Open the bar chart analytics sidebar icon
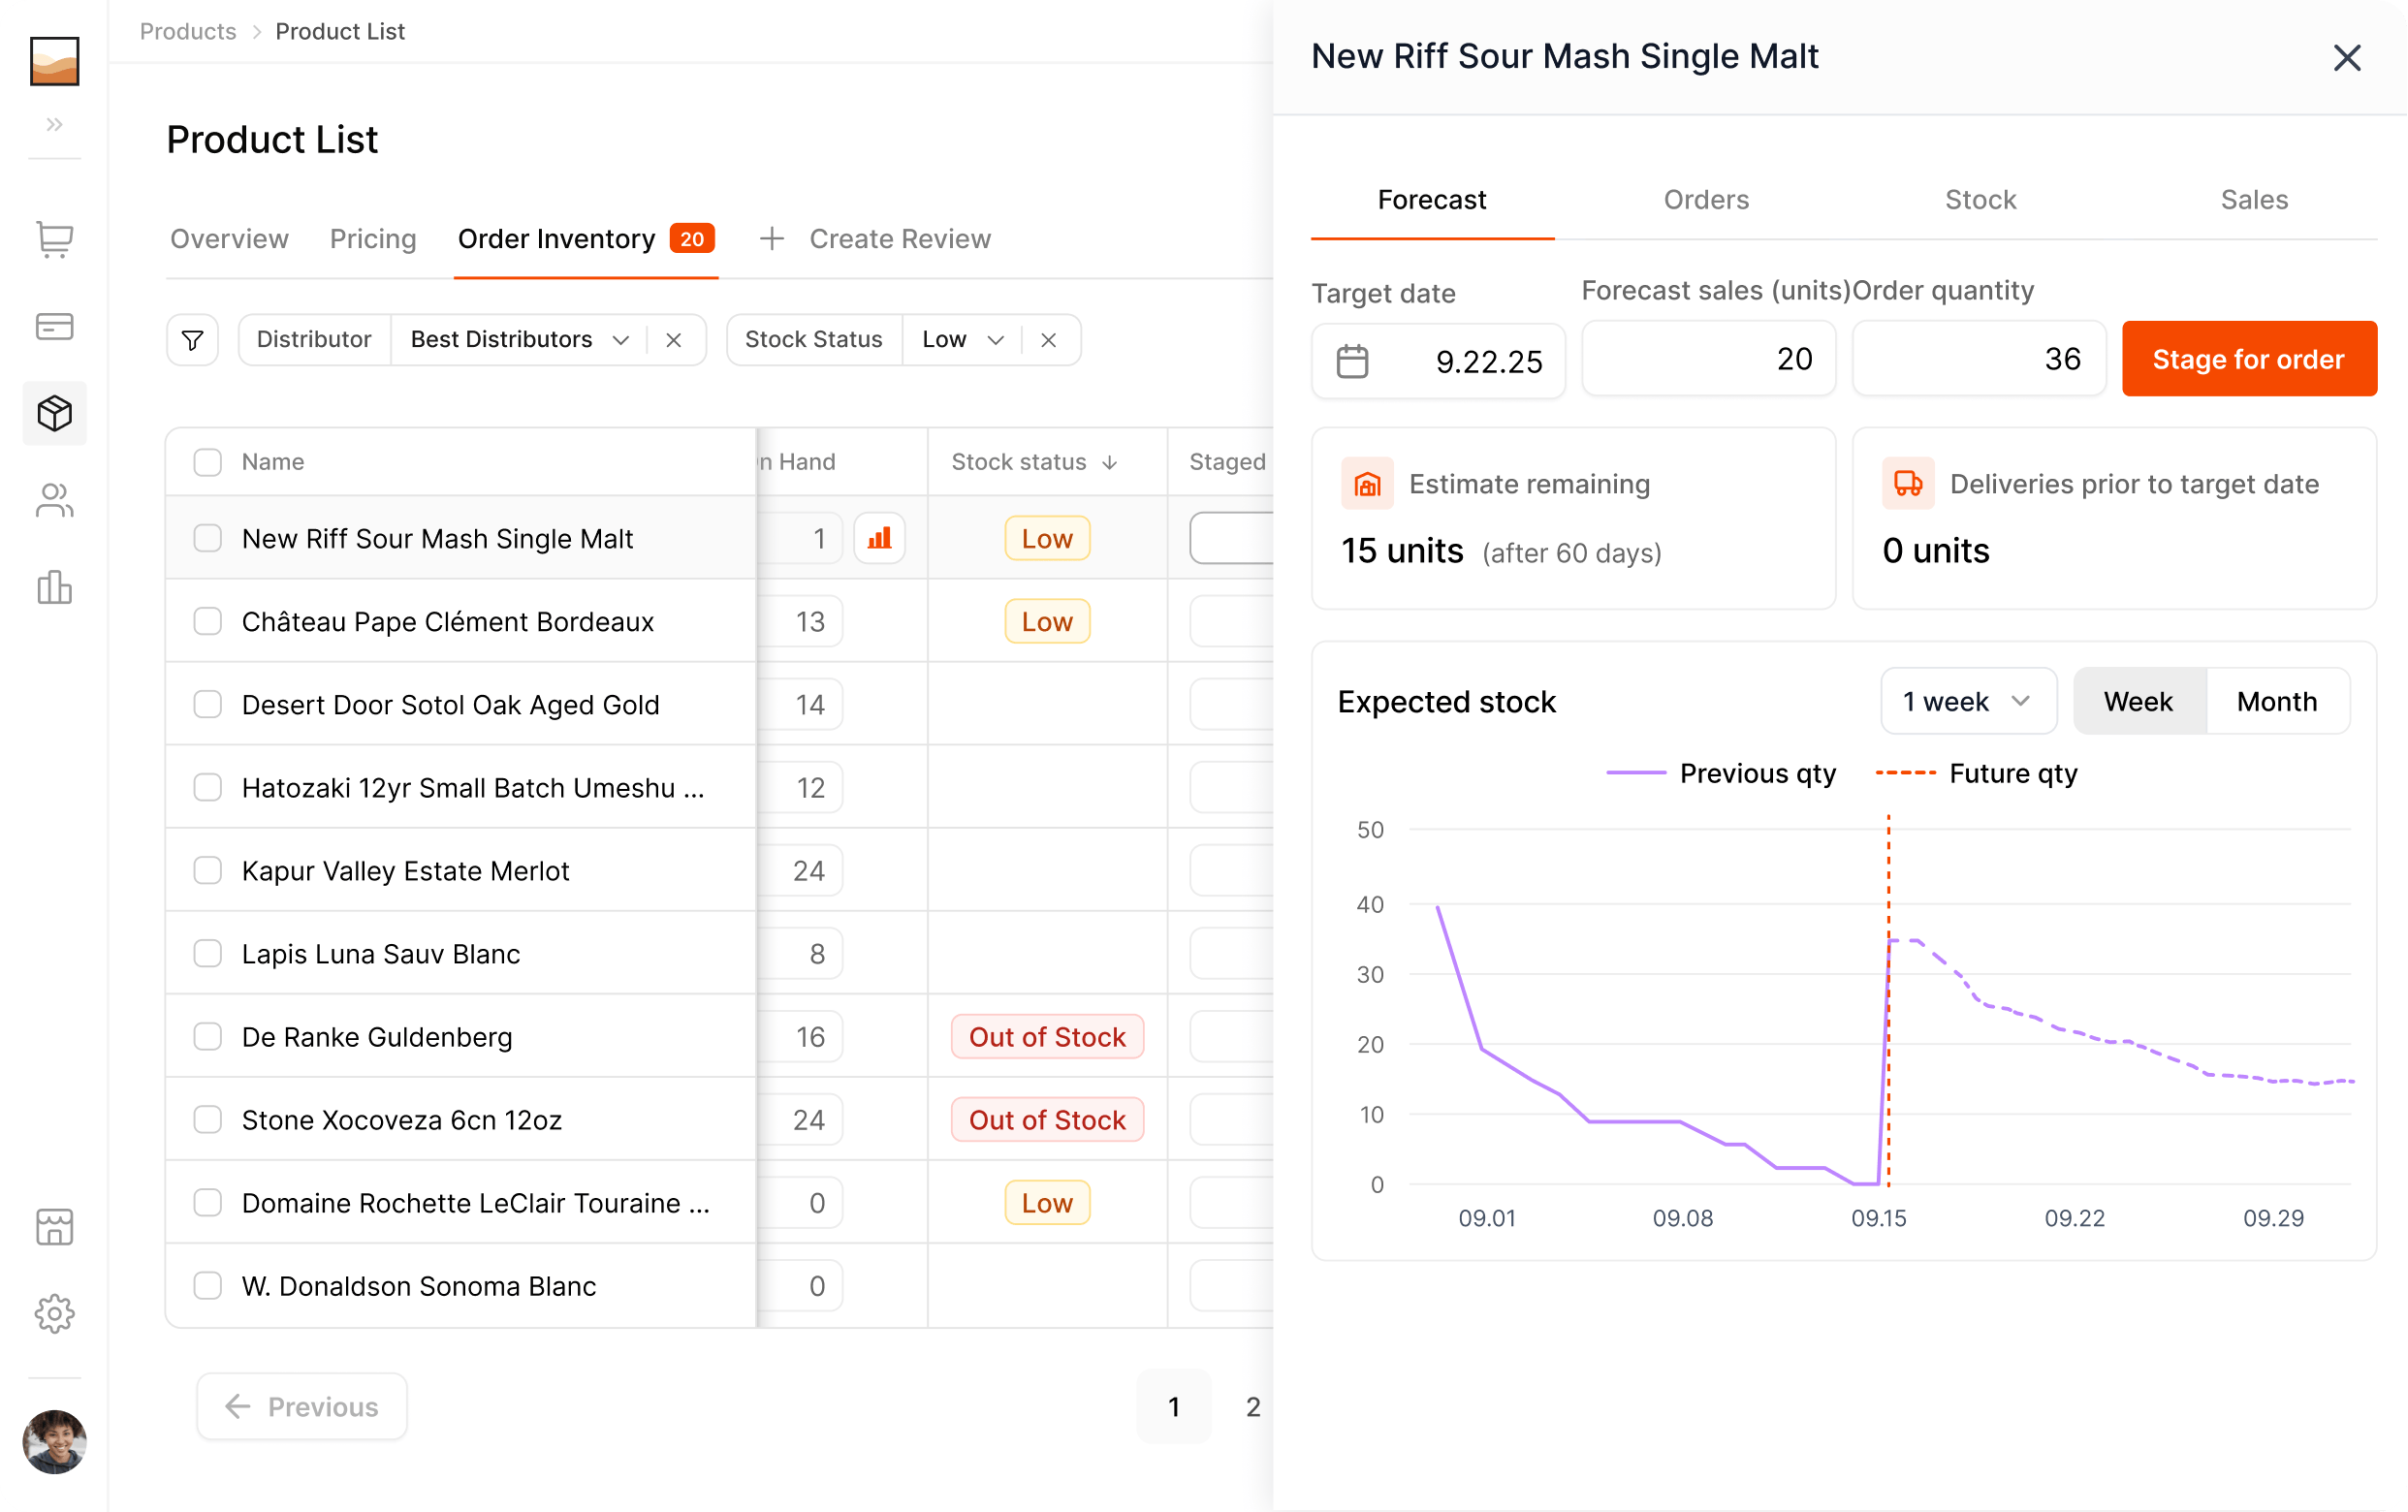The width and height of the screenshot is (2408, 1512). click(x=54, y=587)
